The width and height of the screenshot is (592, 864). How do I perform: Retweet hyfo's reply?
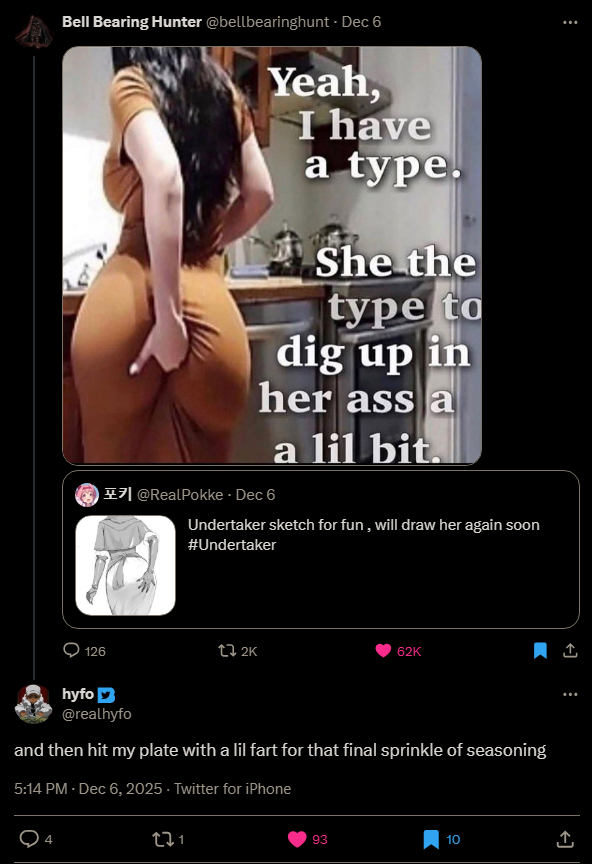click(162, 839)
